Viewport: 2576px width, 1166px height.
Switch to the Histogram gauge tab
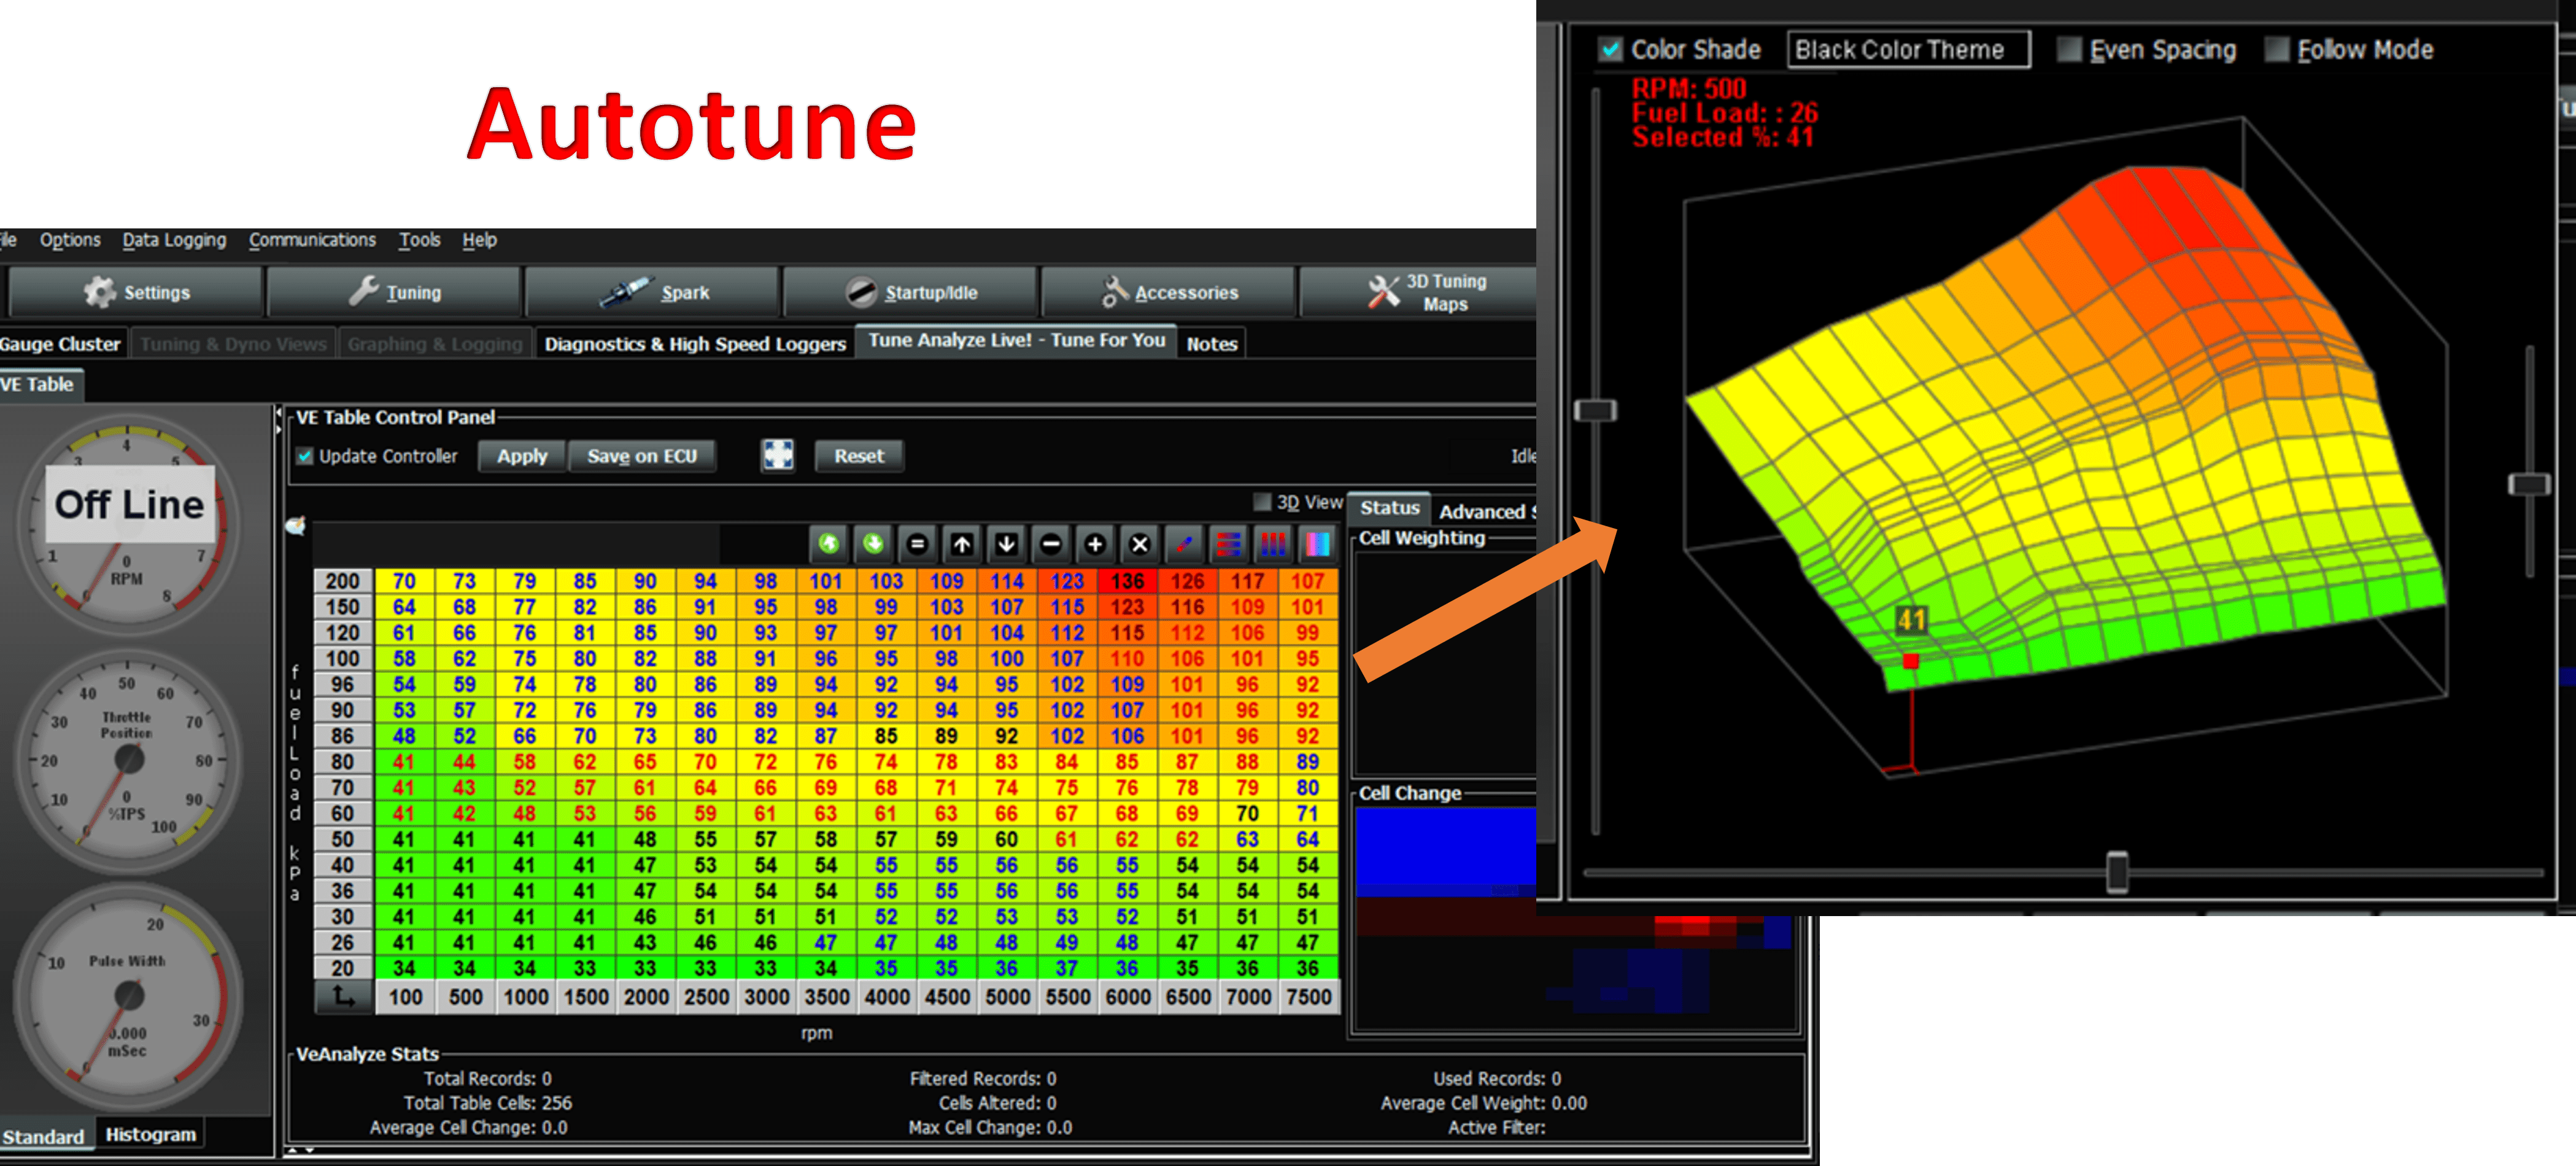click(150, 1134)
